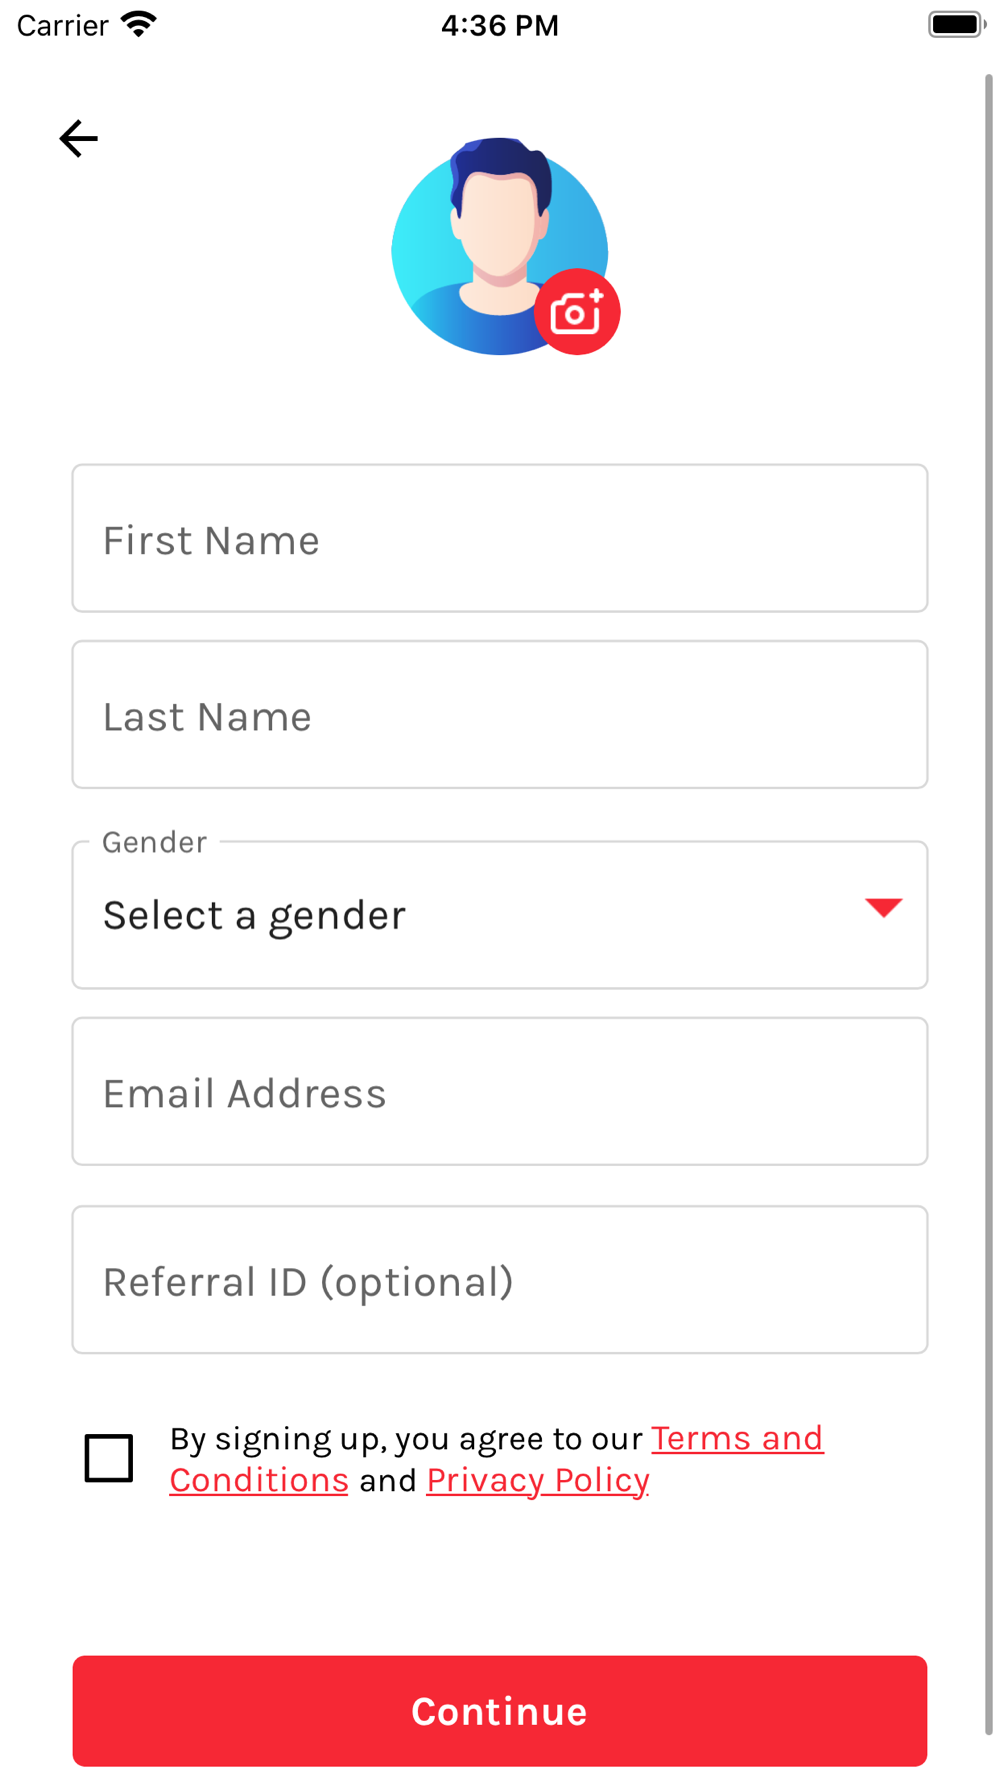Go back using the arrow icon

(78, 139)
